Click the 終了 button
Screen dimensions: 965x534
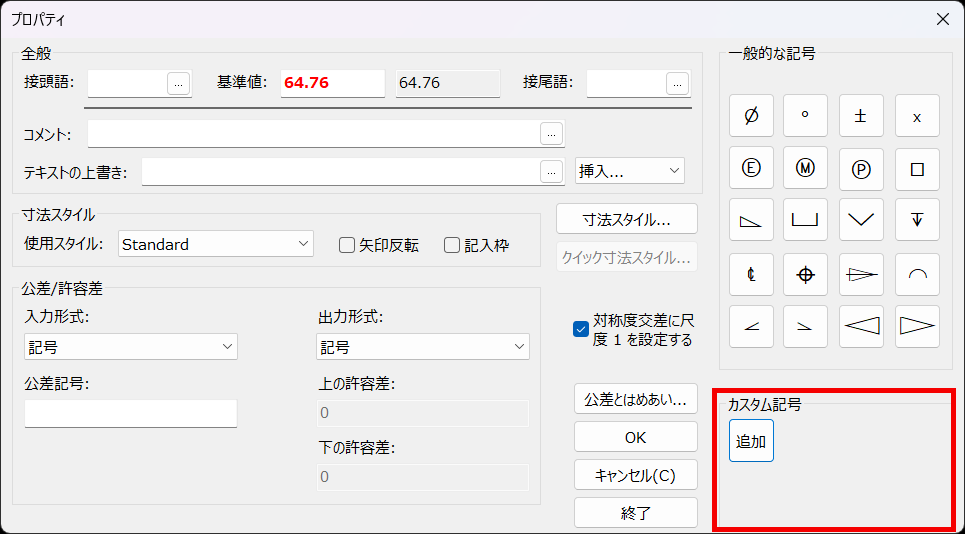click(x=636, y=512)
